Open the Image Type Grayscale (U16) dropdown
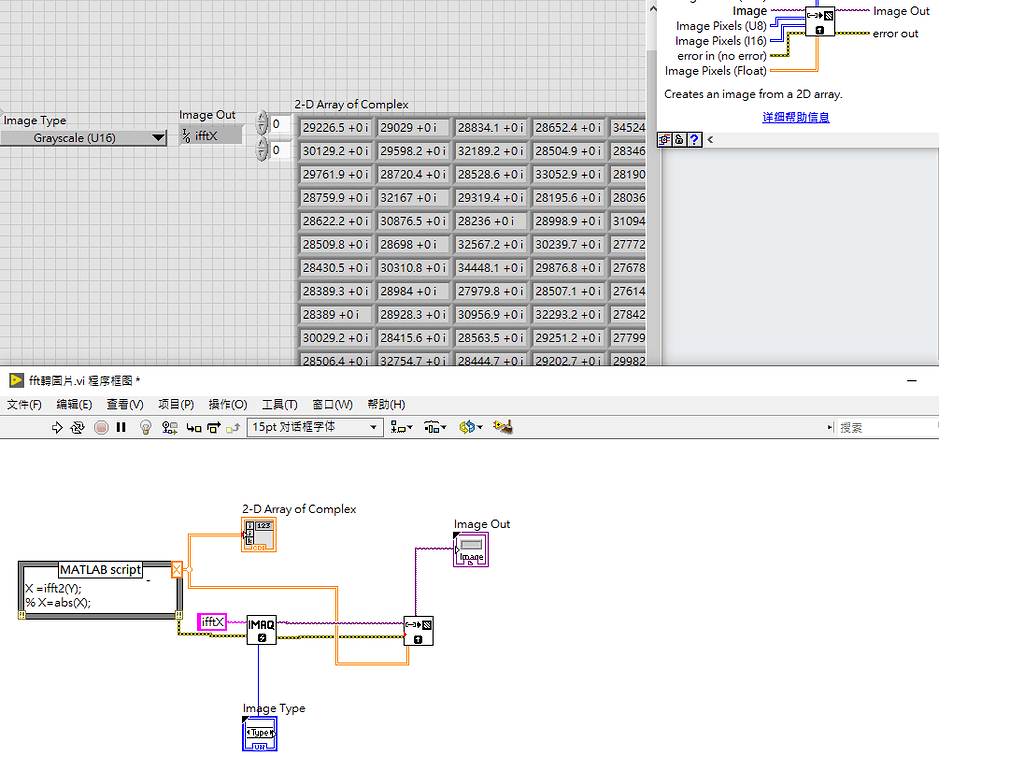Image resolution: width=1024 pixels, height=771 pixels. tap(83, 138)
